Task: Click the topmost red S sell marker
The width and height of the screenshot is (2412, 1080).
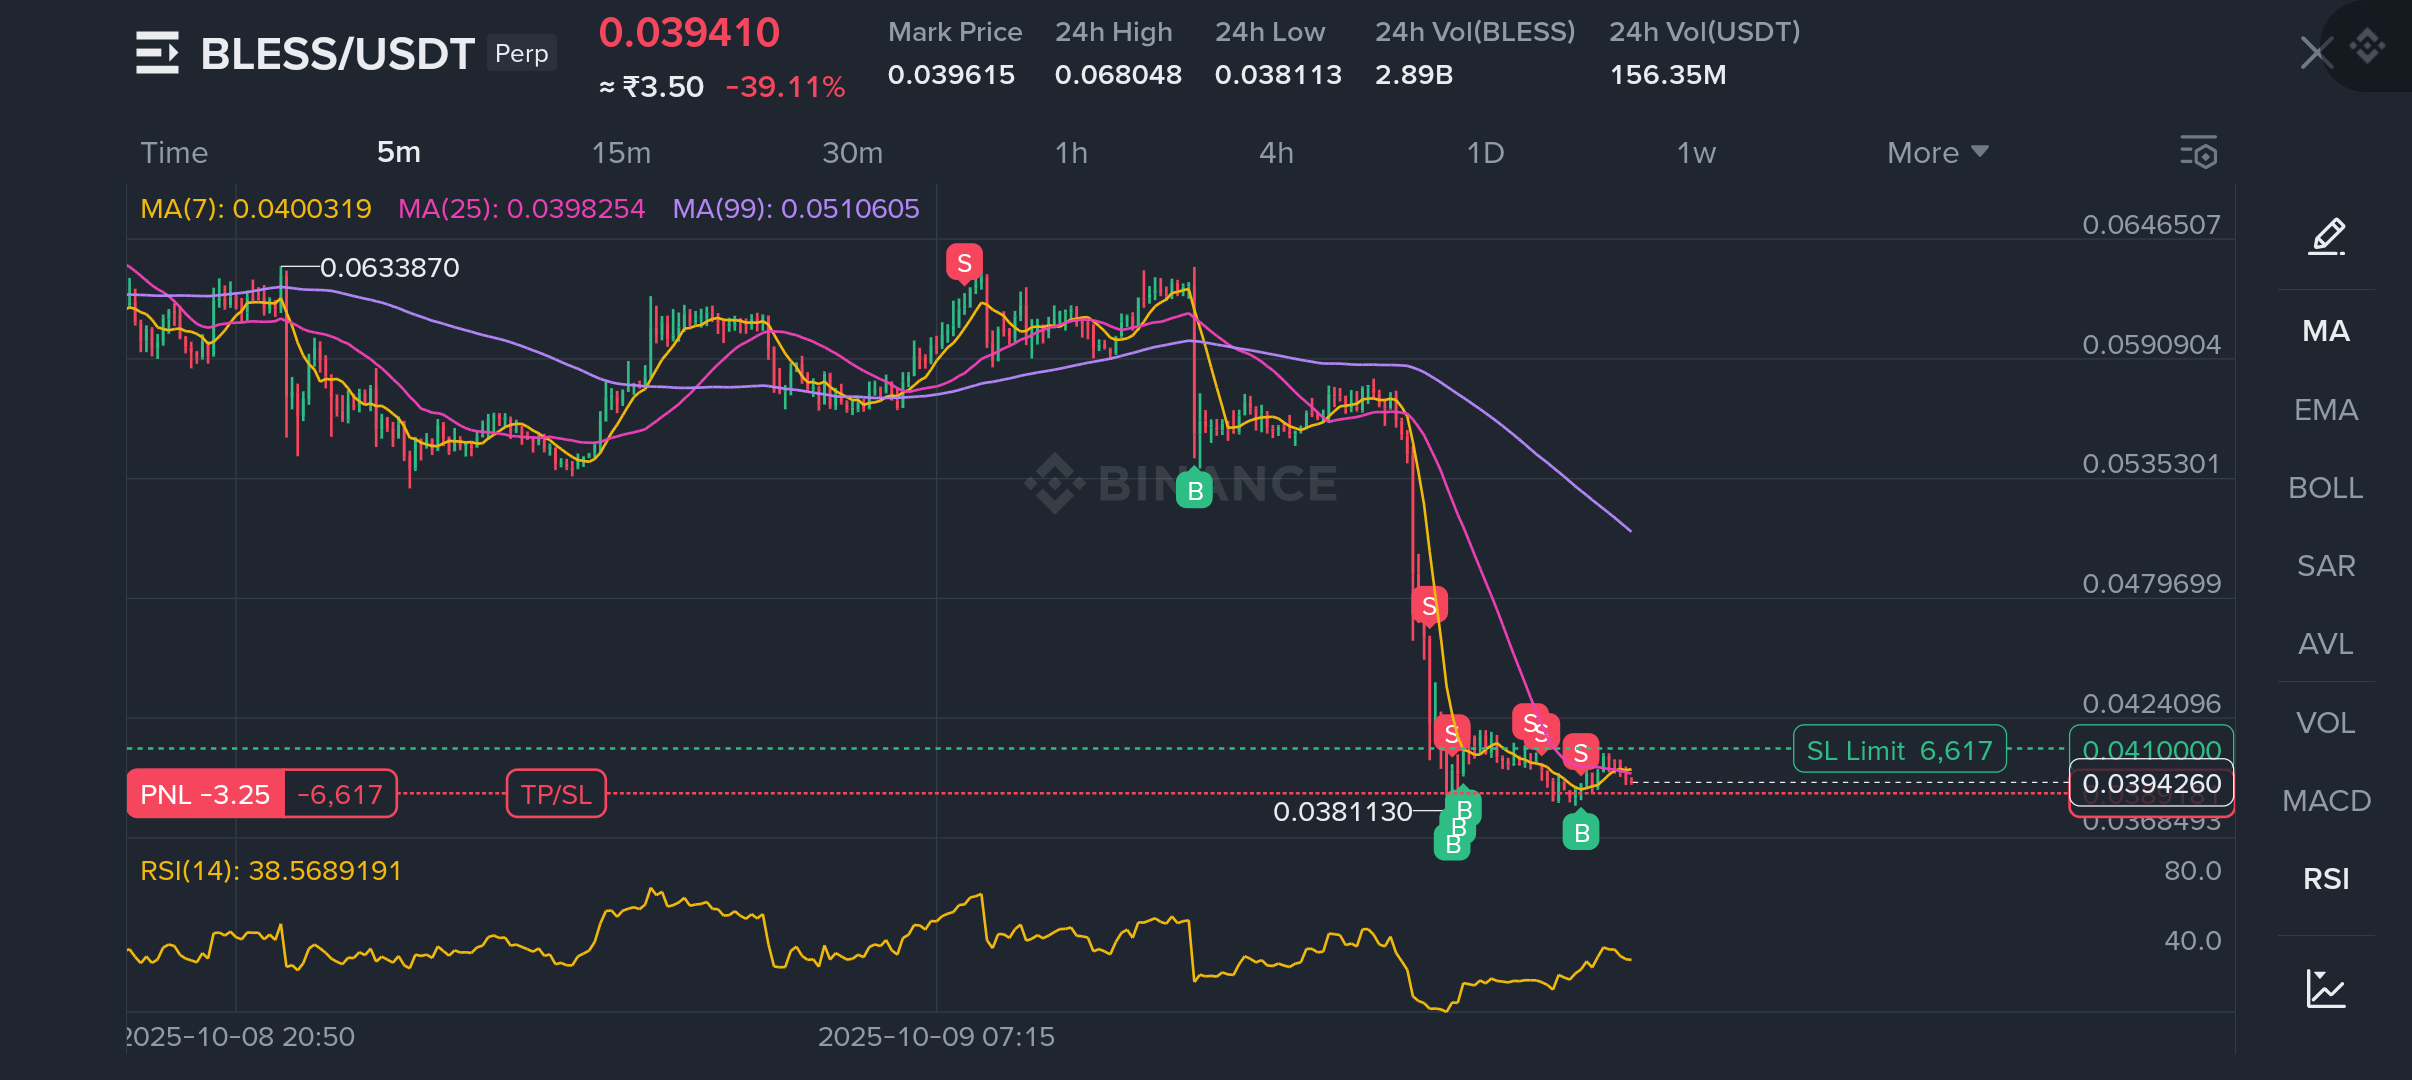Action: [964, 263]
